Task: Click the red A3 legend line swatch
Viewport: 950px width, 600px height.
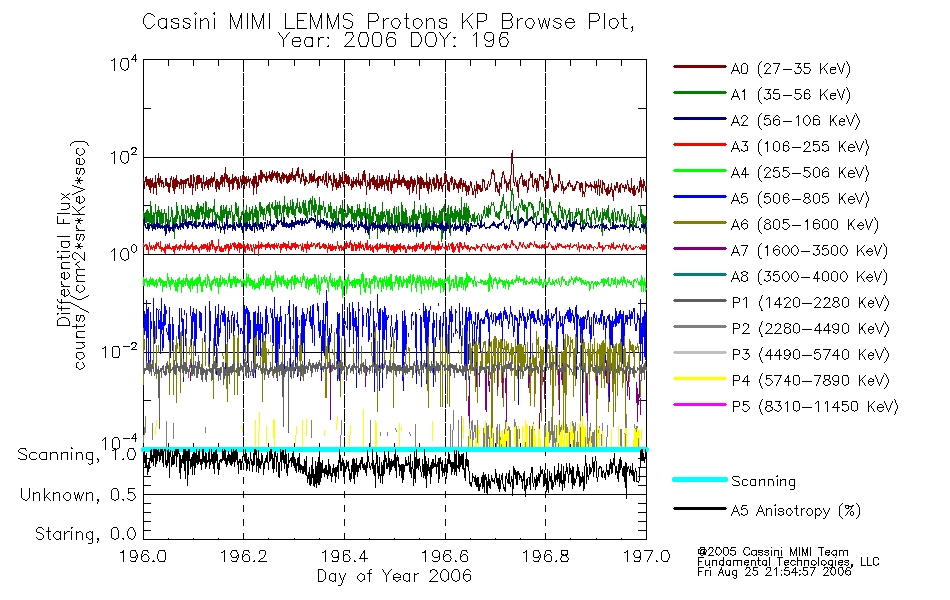Action: pyautogui.click(x=700, y=145)
